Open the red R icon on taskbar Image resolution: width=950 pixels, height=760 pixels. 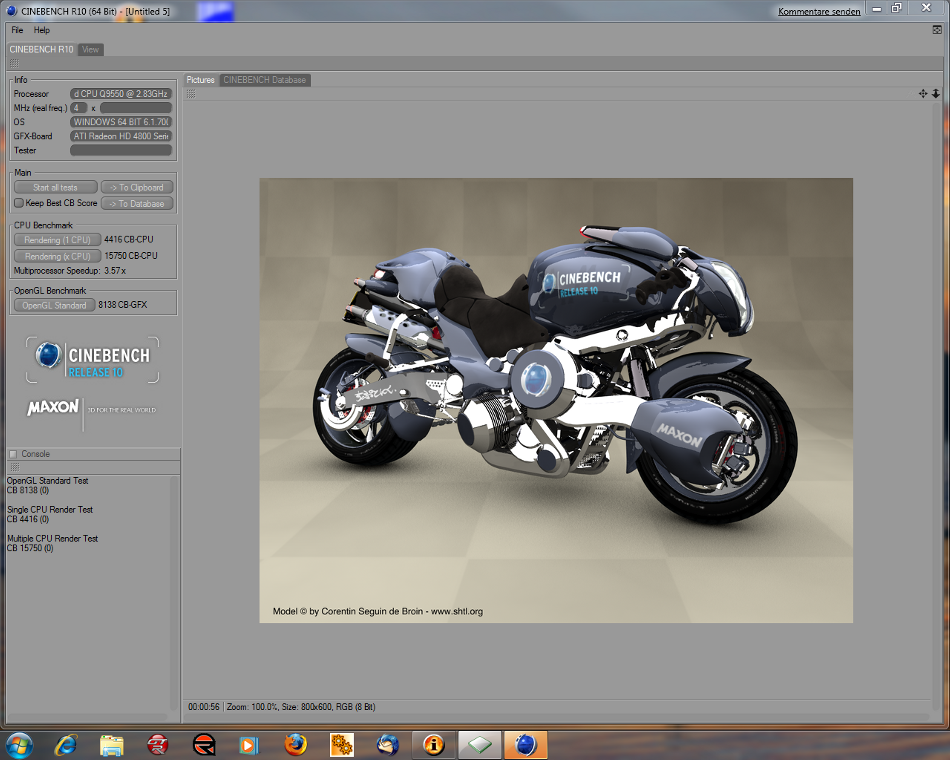[x=204, y=745]
